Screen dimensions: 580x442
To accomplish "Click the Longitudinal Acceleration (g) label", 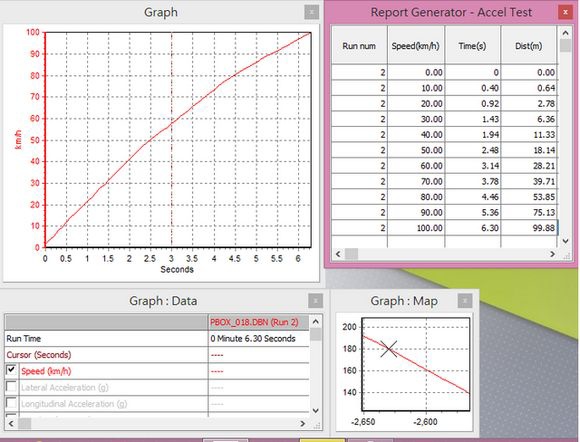I will [74, 404].
